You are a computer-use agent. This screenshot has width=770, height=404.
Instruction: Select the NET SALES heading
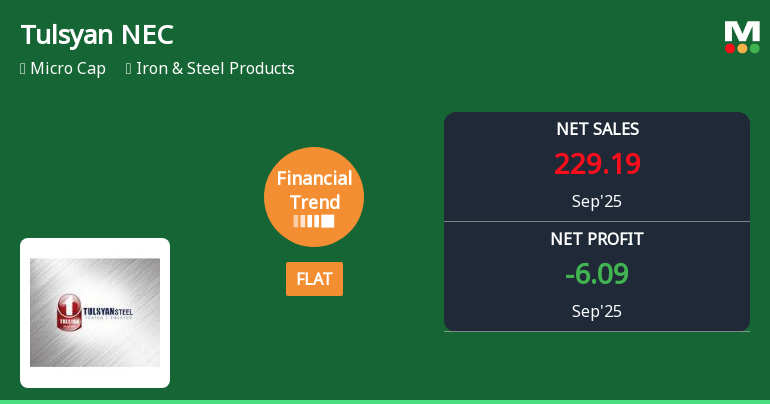point(597,129)
